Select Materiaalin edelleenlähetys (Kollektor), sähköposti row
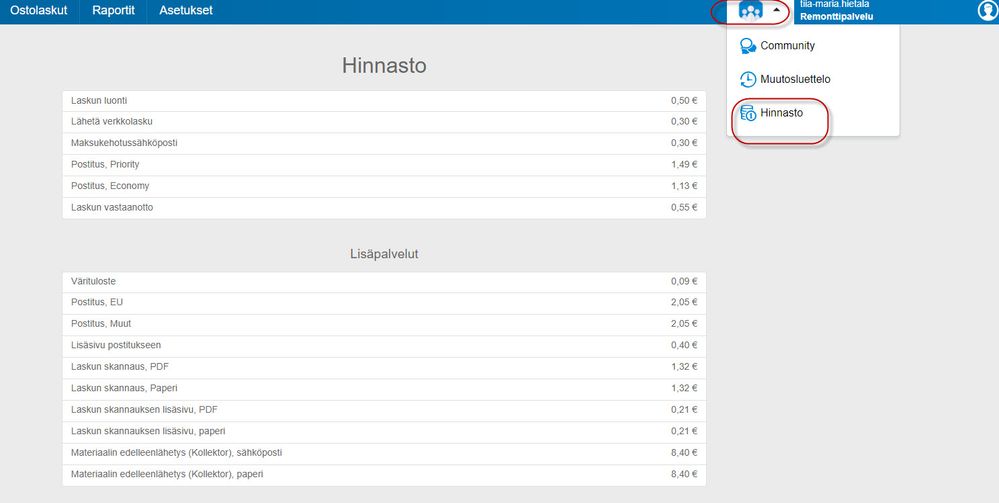The width and height of the screenshot is (999, 503). [x=384, y=453]
